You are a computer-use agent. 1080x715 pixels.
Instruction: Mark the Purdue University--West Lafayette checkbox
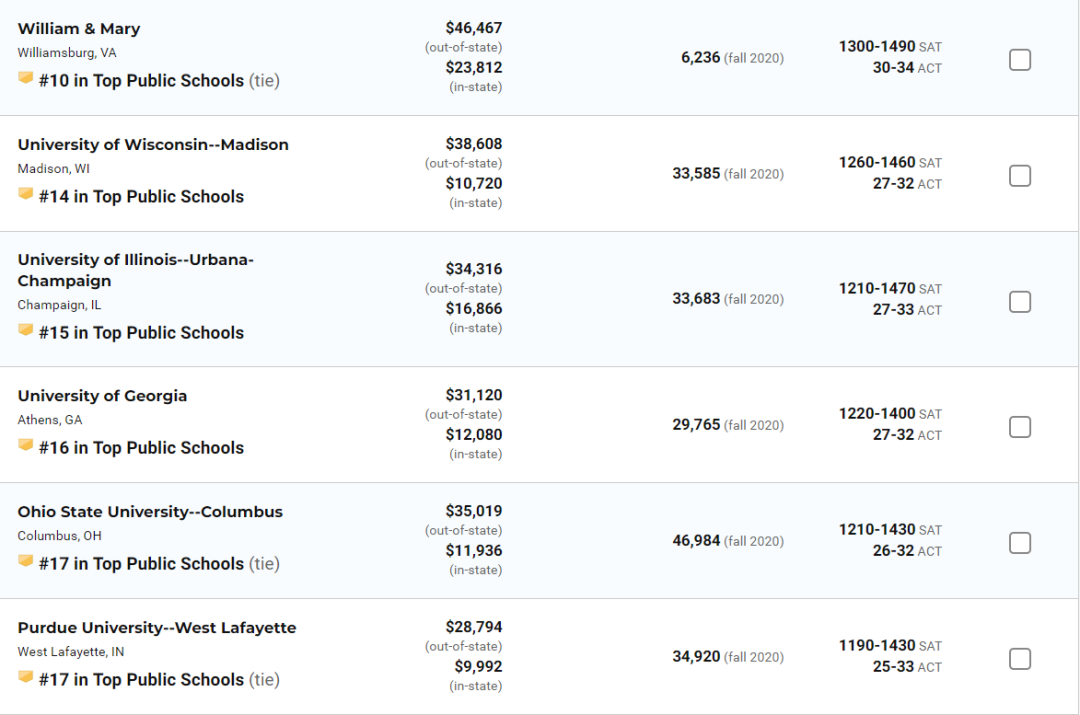(1019, 659)
